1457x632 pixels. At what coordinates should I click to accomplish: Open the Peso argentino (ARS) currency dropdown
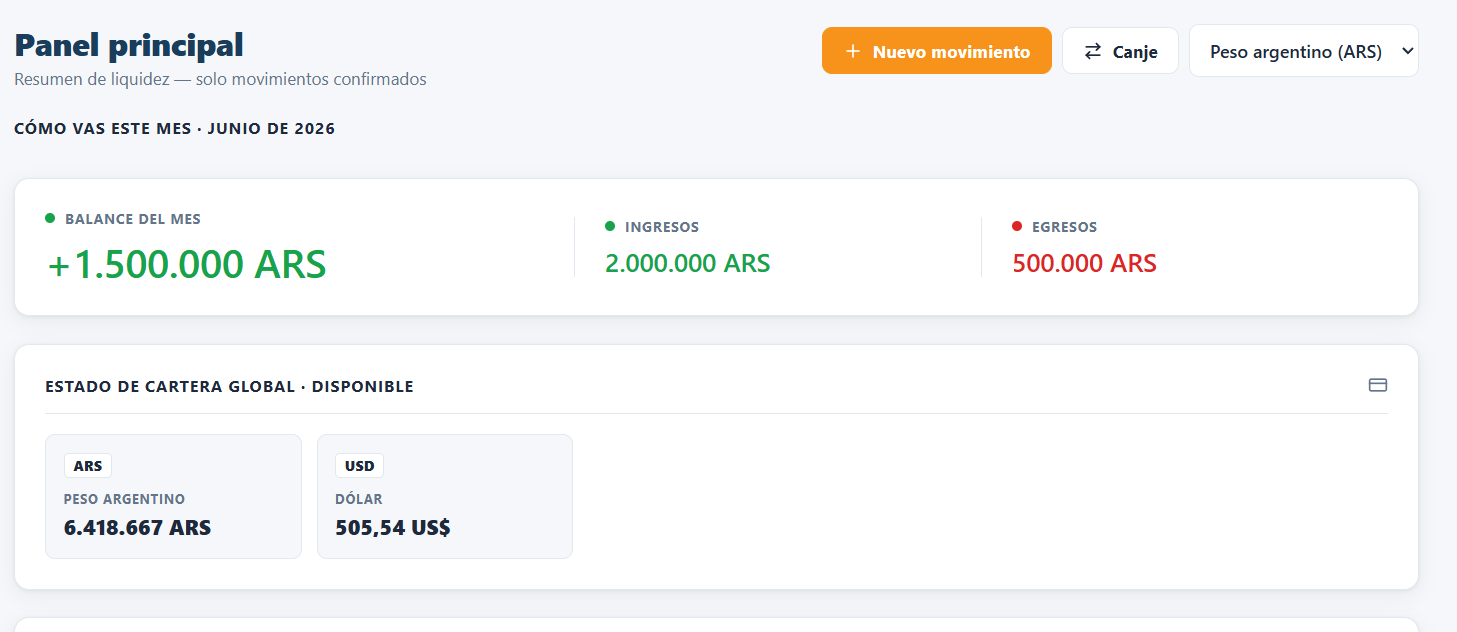coord(1304,51)
